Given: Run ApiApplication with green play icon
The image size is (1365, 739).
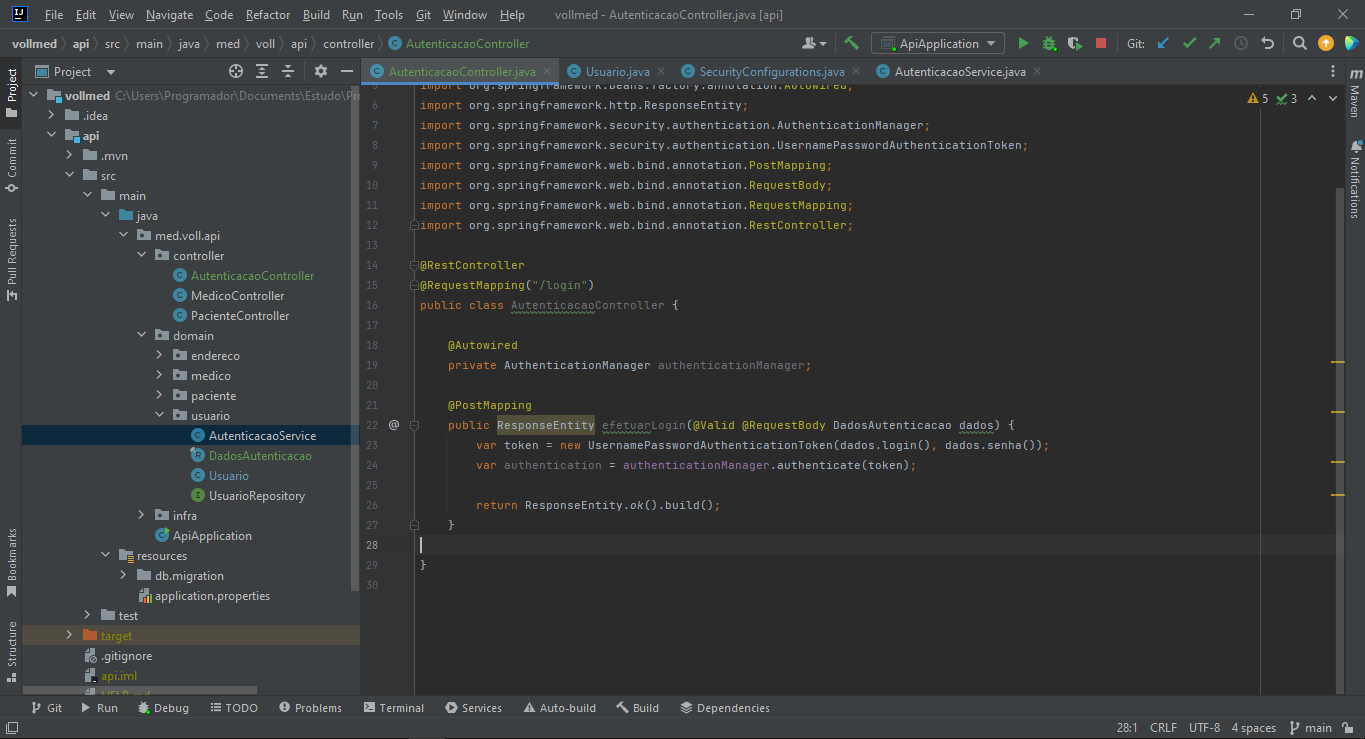Looking at the screenshot, I should pos(1023,43).
